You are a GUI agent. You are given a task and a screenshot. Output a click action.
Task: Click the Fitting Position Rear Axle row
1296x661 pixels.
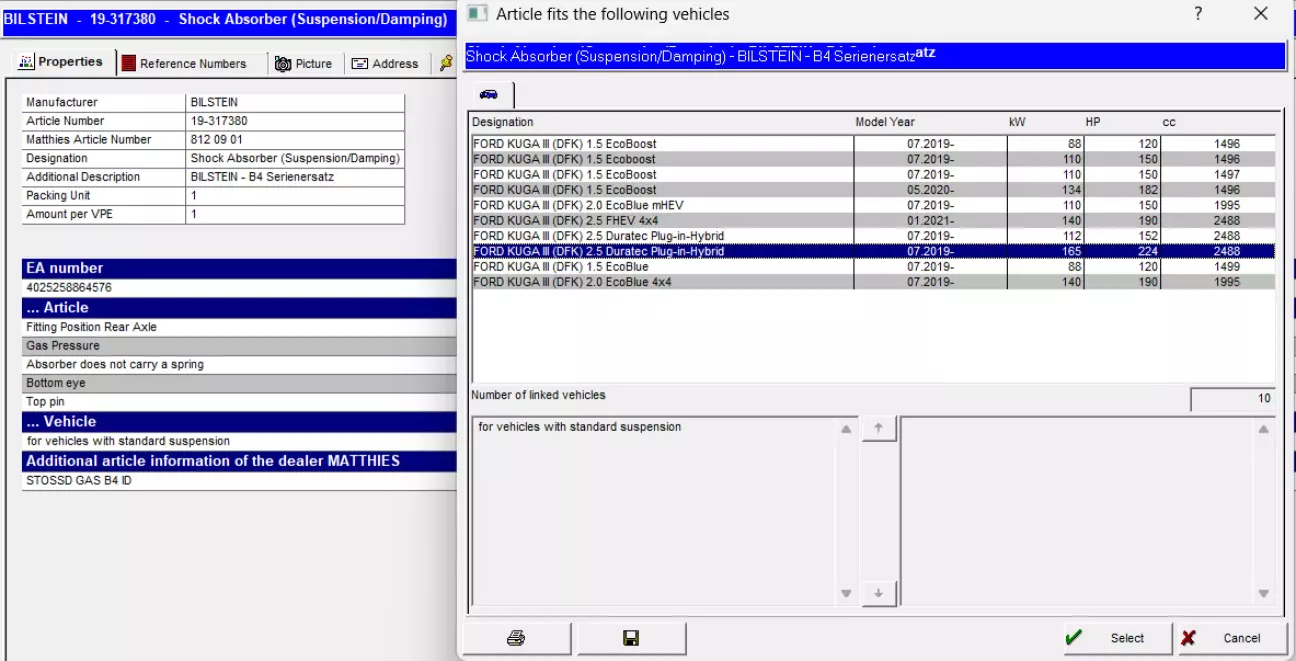click(239, 327)
